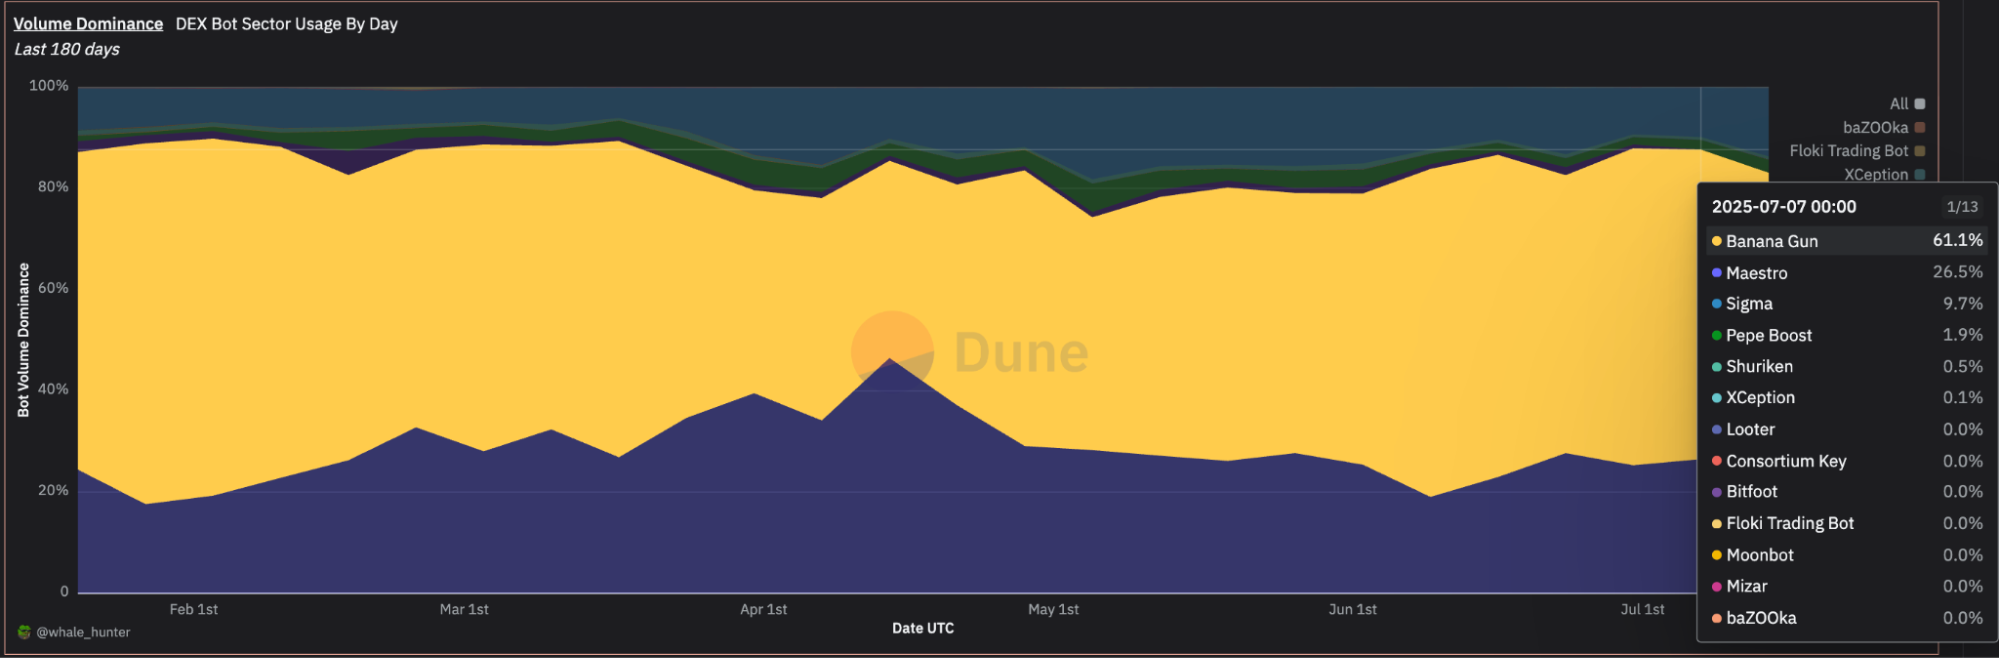The width and height of the screenshot is (1999, 658).
Task: Open the Volume Dominance title link
Action: coord(88,24)
